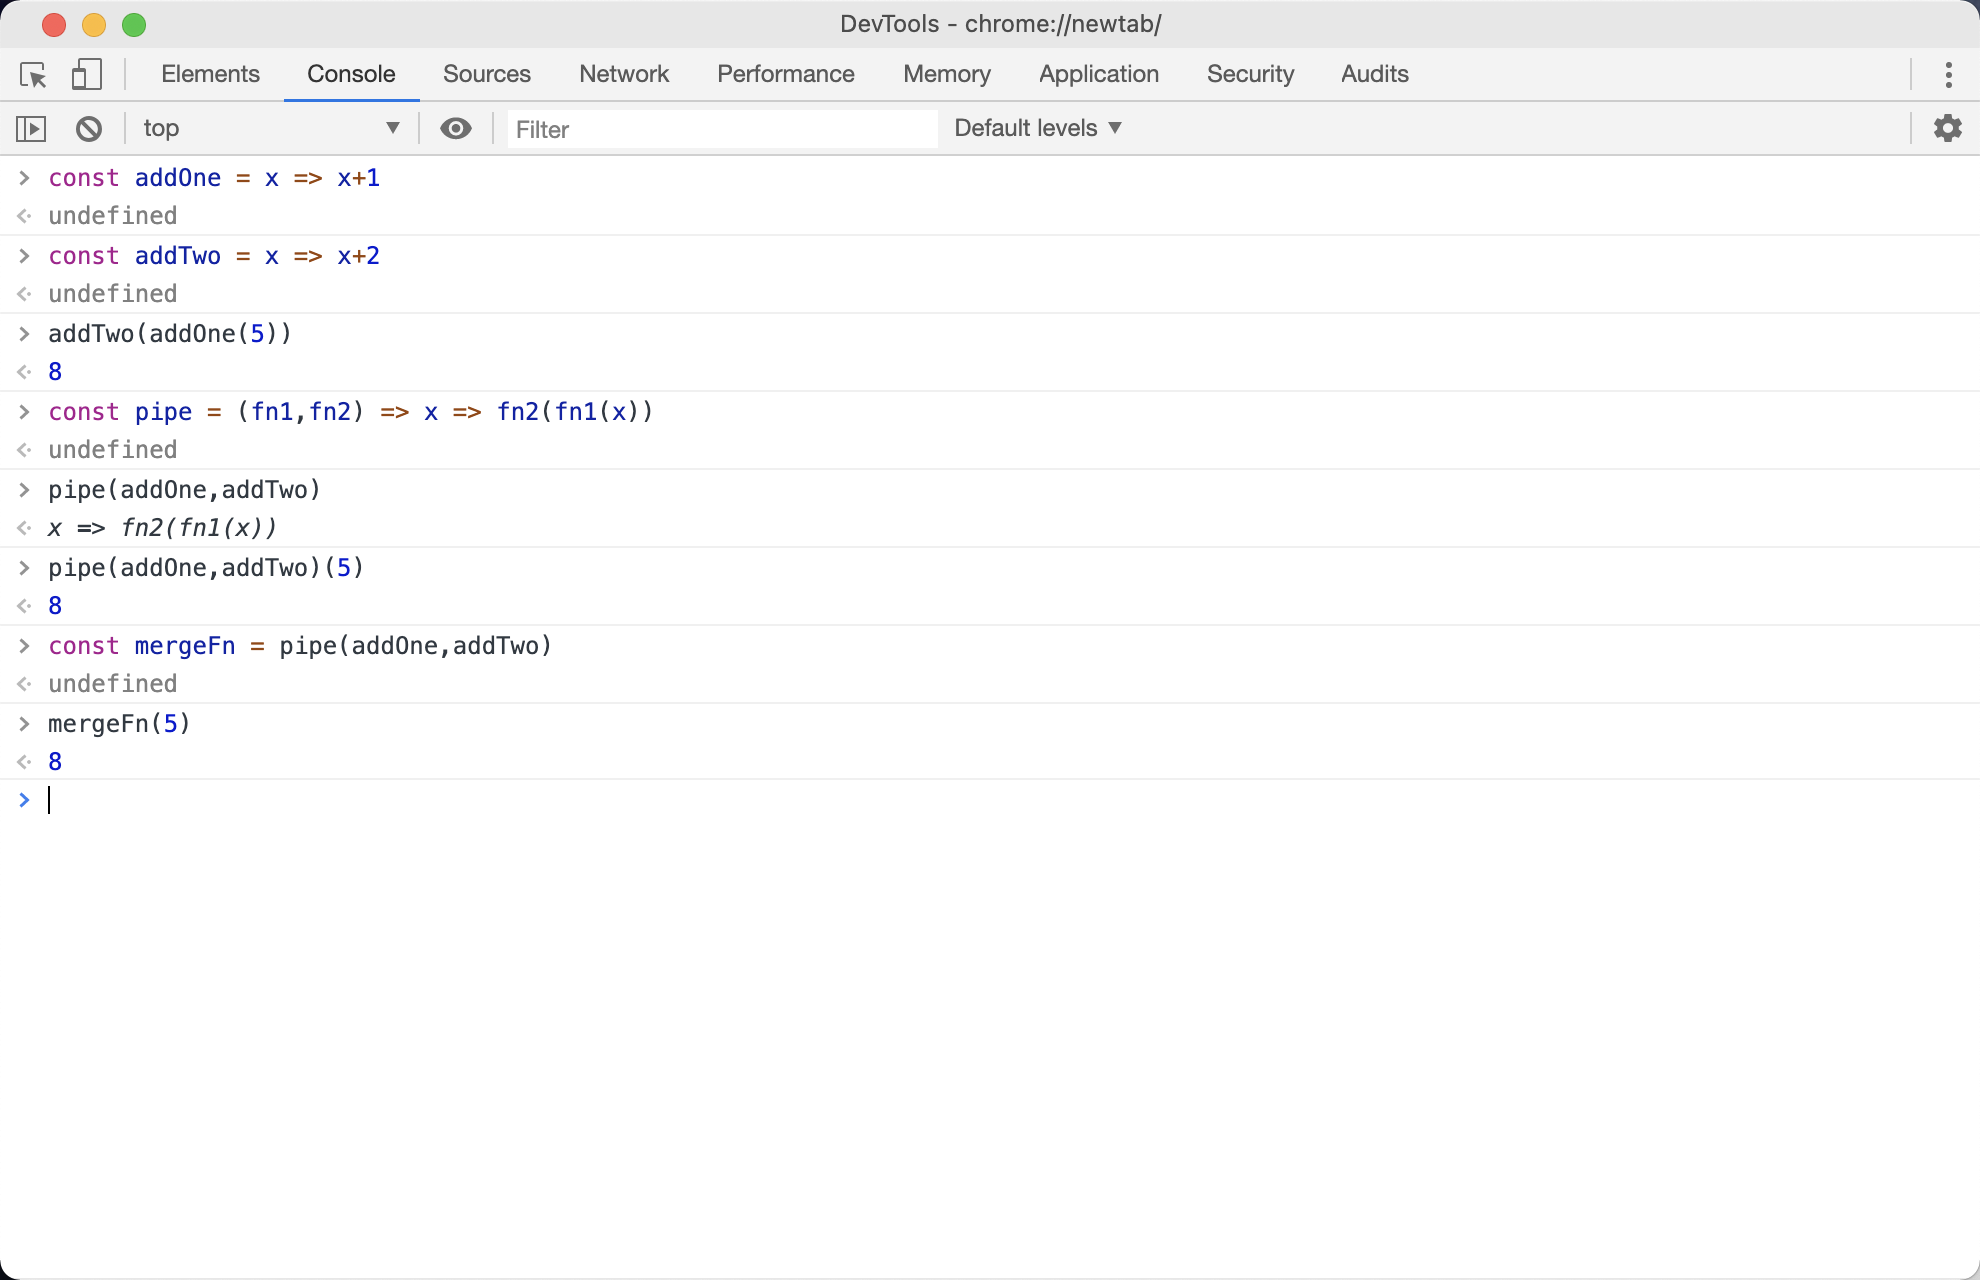Open the Default levels dropdown
The width and height of the screenshot is (1980, 1280).
[x=1038, y=128]
